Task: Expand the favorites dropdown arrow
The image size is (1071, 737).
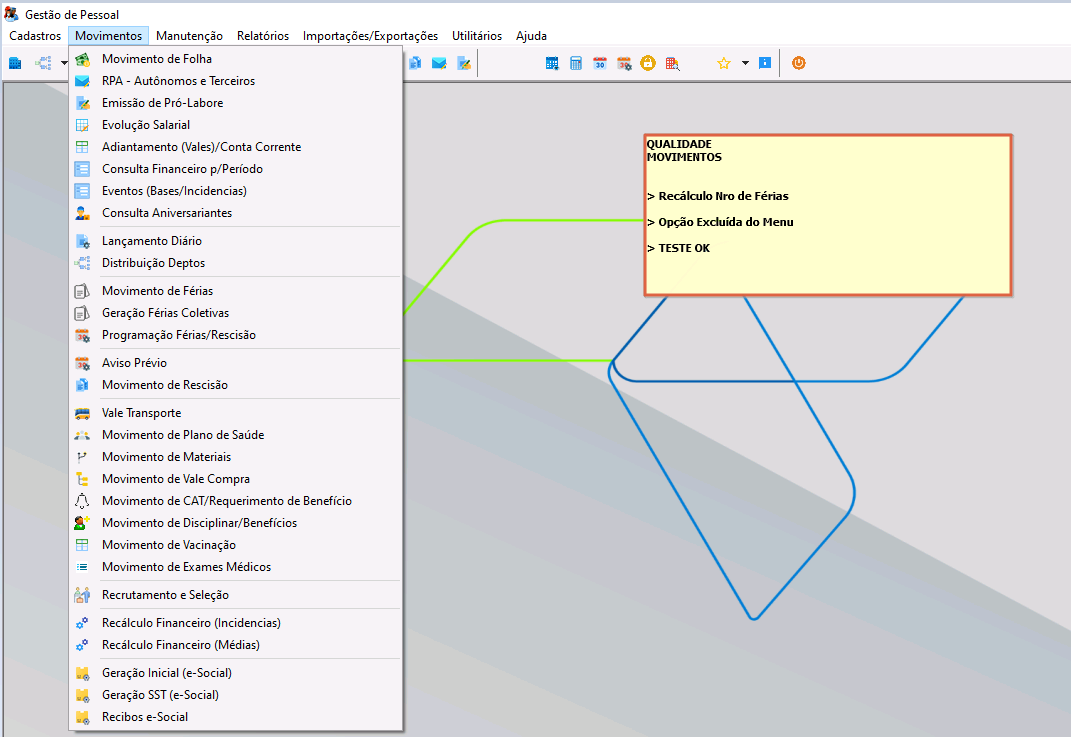Action: (x=745, y=64)
